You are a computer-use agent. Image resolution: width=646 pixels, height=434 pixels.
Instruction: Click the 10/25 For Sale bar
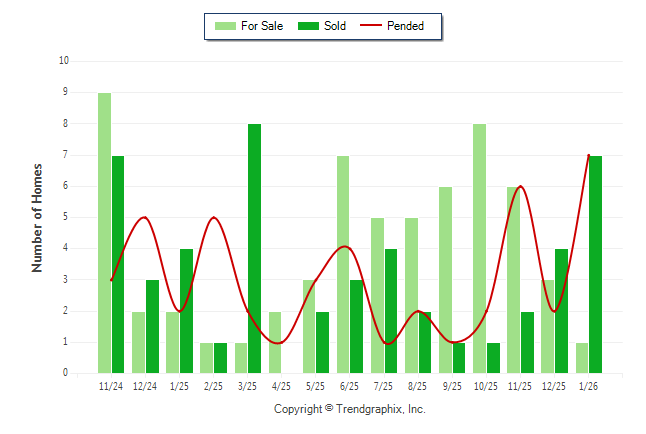coord(479,248)
